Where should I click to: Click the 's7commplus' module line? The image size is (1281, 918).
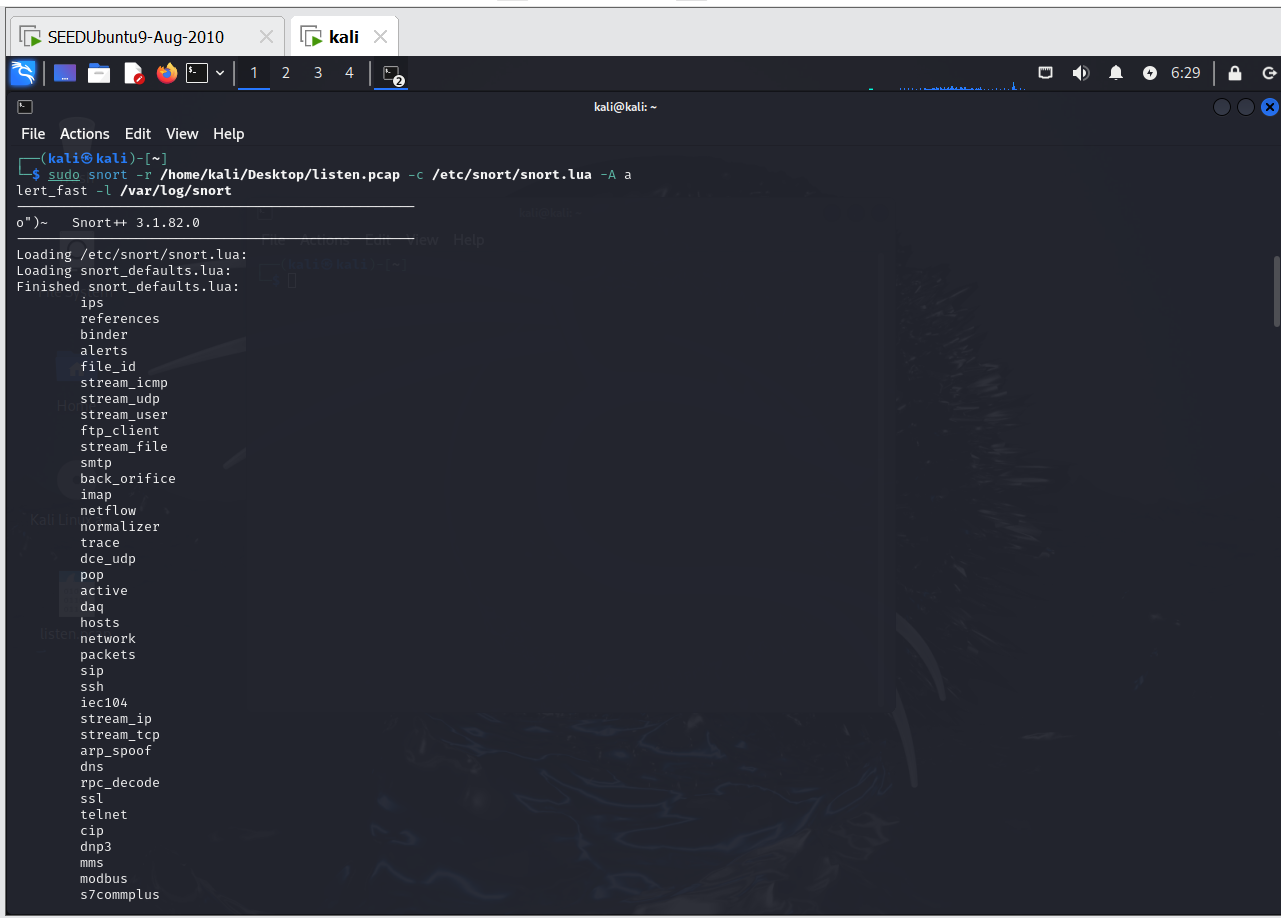point(120,895)
